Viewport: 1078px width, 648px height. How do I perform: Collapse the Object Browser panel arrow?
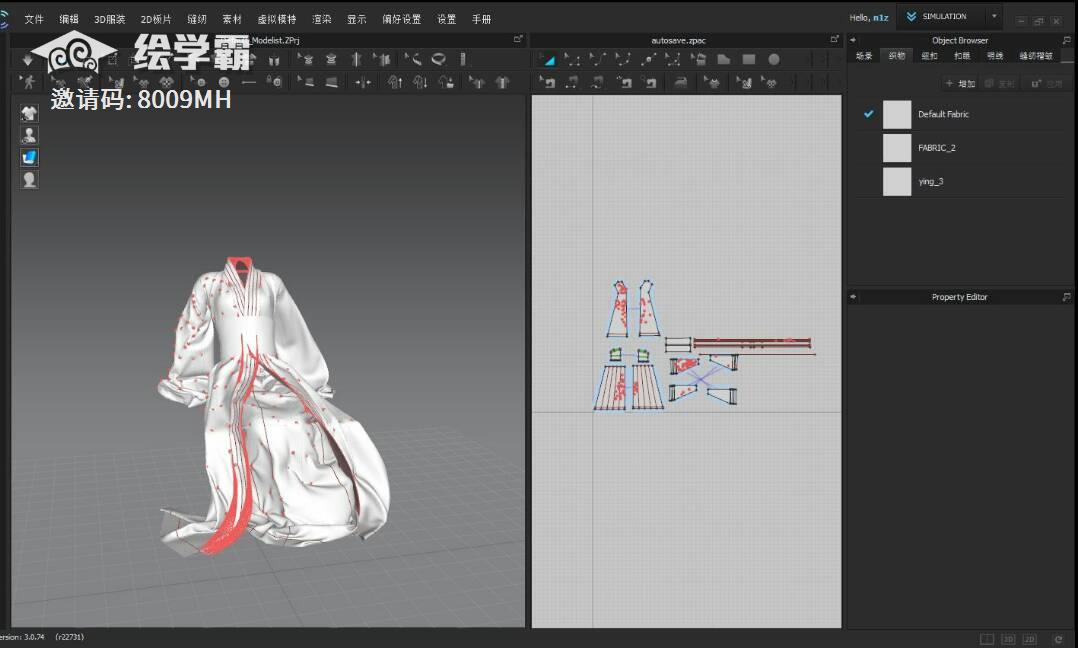point(853,41)
